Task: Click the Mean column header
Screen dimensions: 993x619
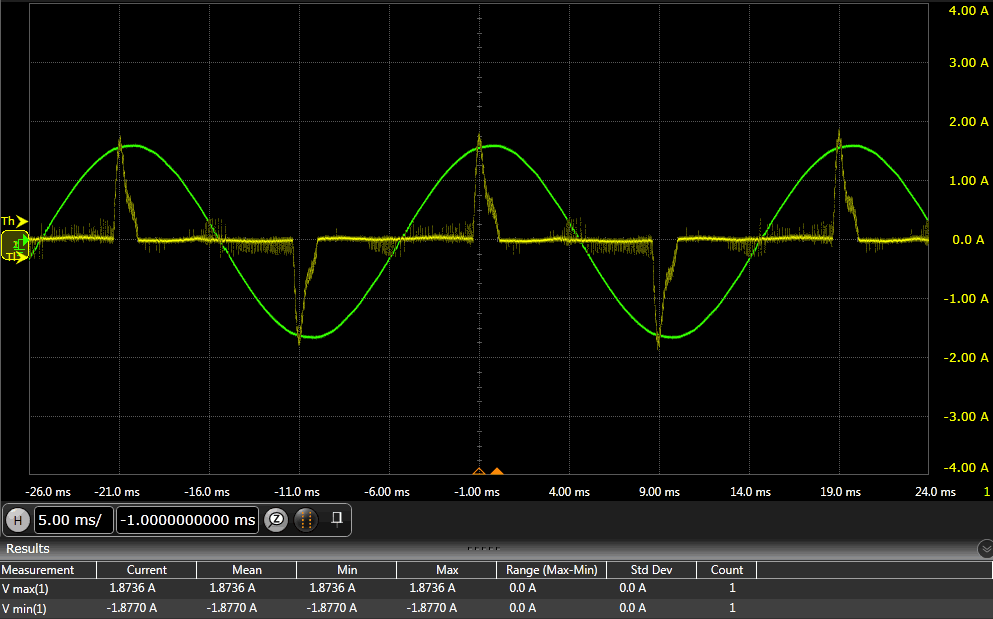Action: [246, 570]
